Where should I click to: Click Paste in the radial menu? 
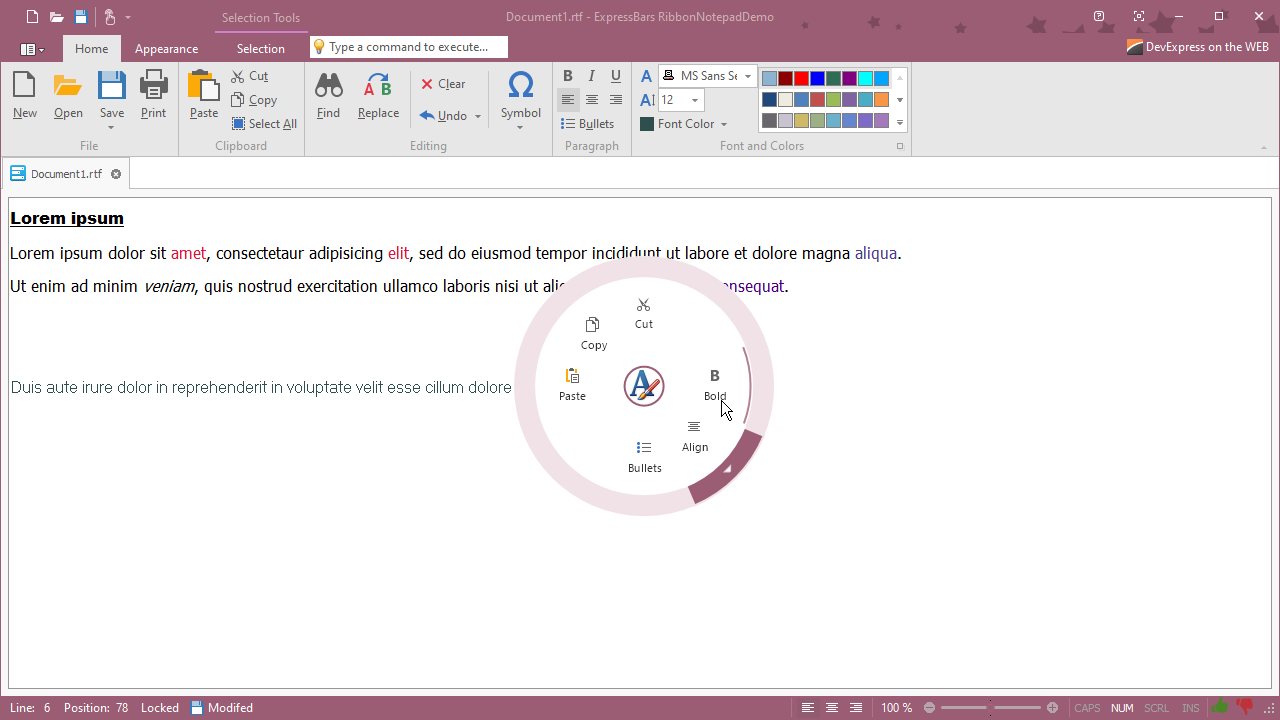click(x=572, y=385)
